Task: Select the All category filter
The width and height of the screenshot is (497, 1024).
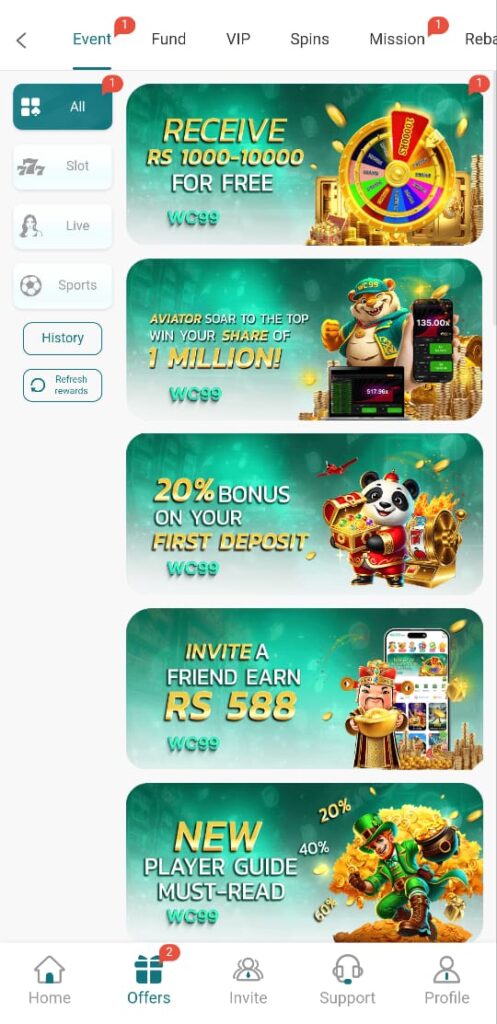Action: click(63, 106)
